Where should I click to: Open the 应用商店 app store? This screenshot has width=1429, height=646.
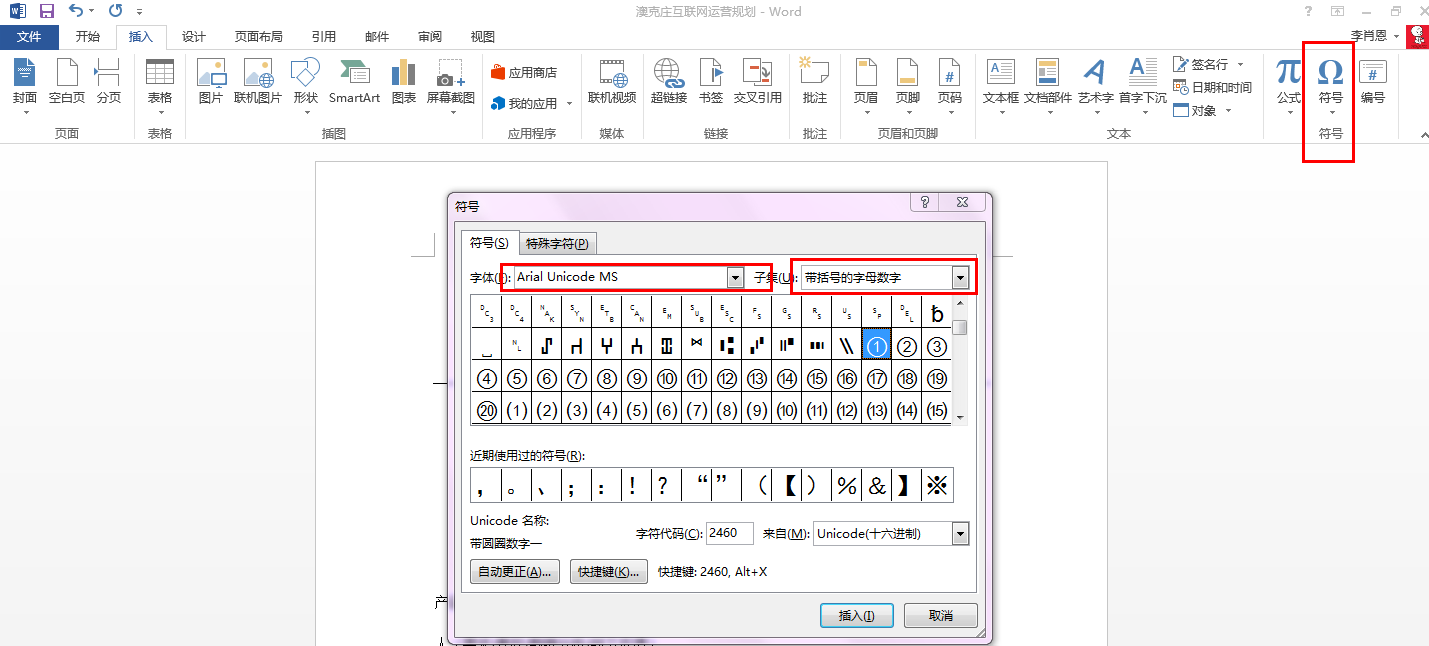pyautogui.click(x=524, y=73)
